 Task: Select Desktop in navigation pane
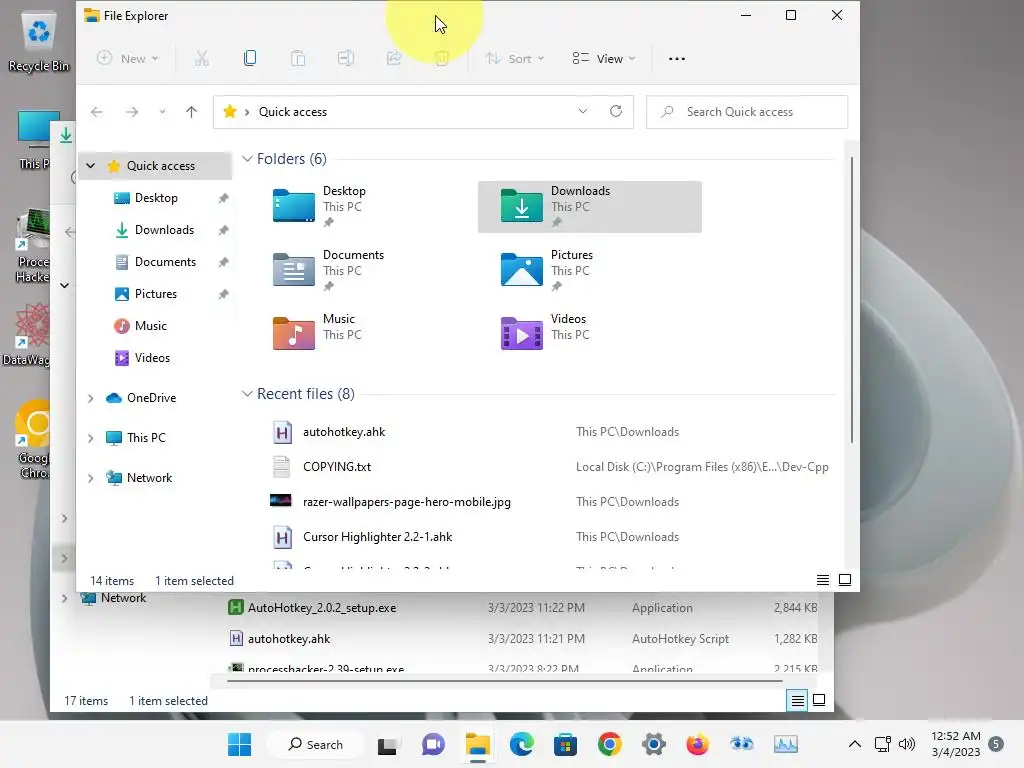(x=155, y=198)
